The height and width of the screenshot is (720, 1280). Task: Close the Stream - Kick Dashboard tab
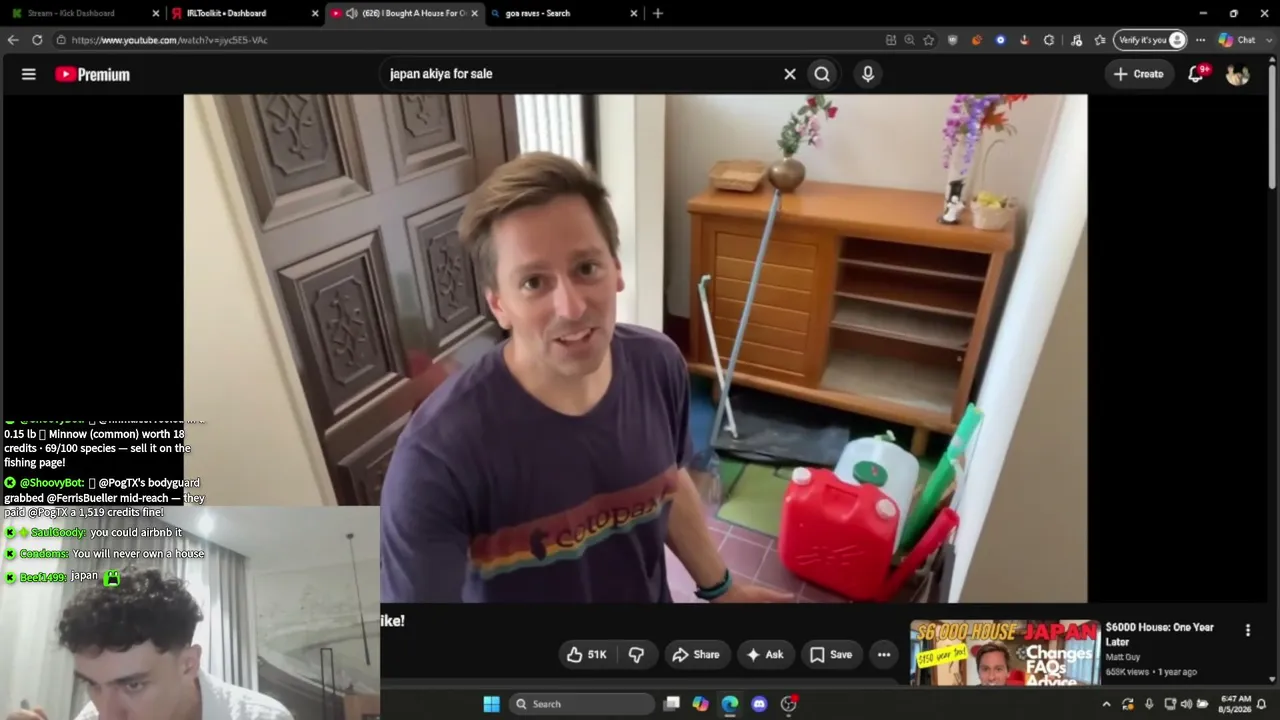(x=156, y=13)
